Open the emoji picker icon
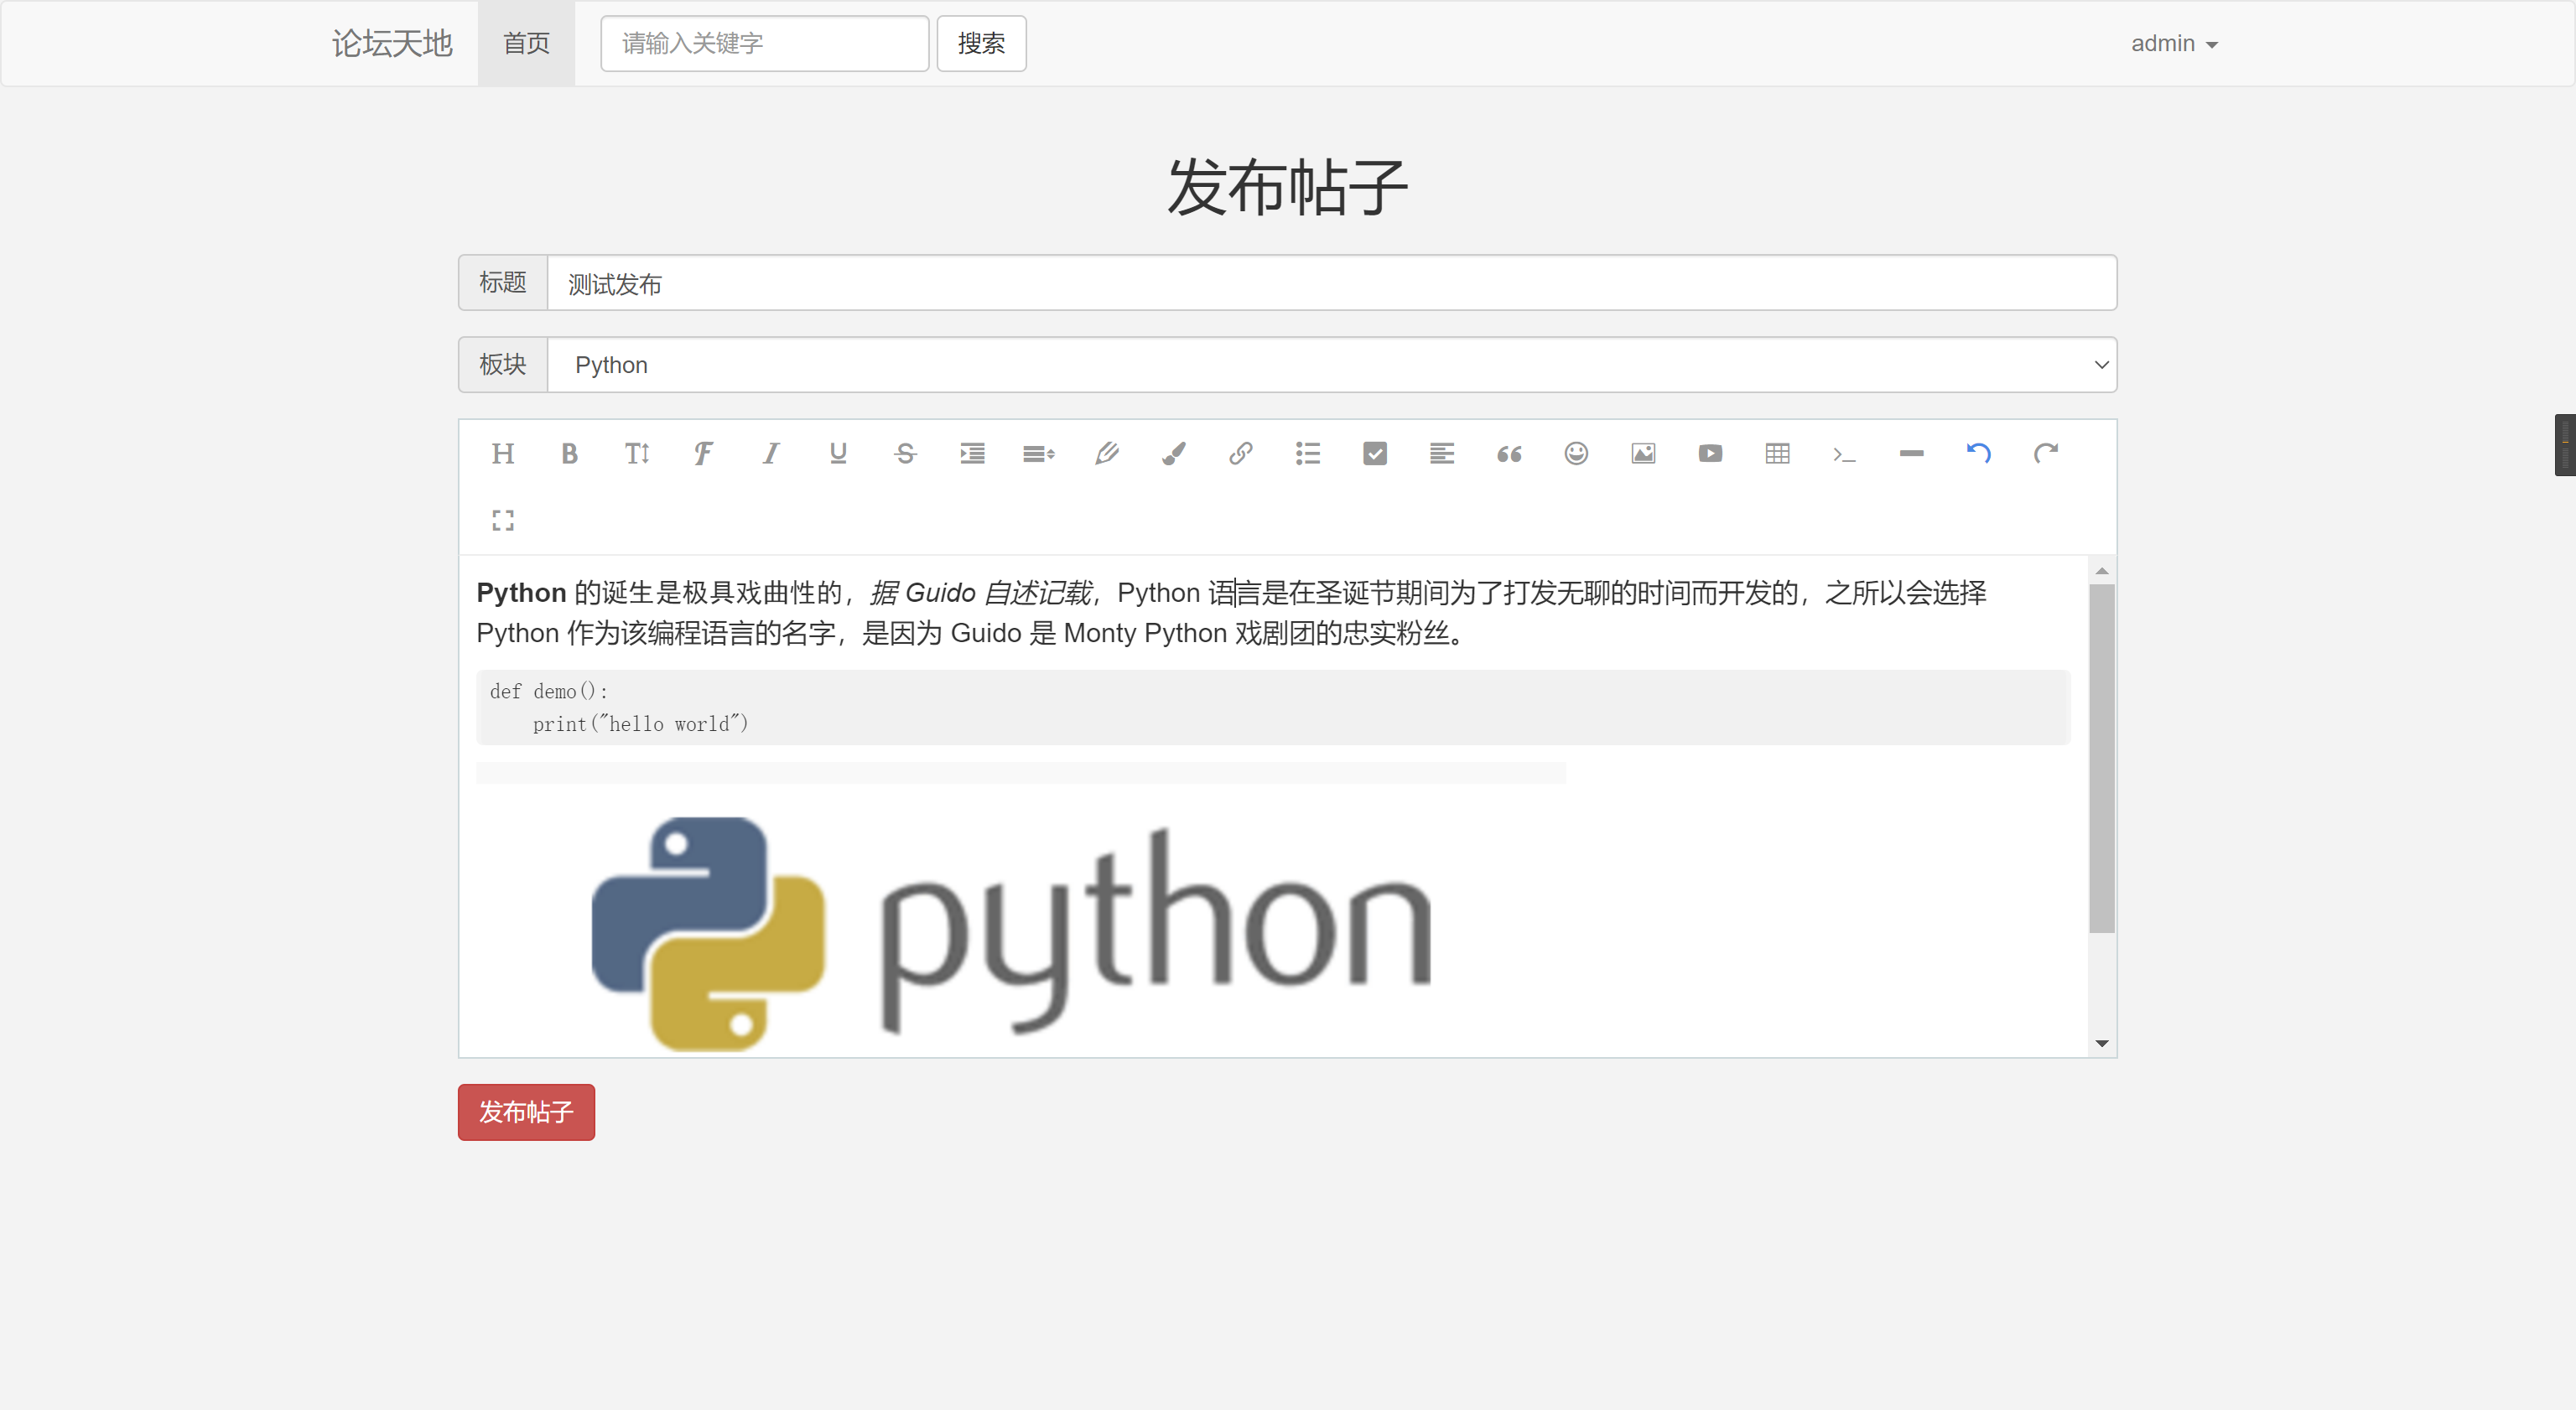 1576,454
